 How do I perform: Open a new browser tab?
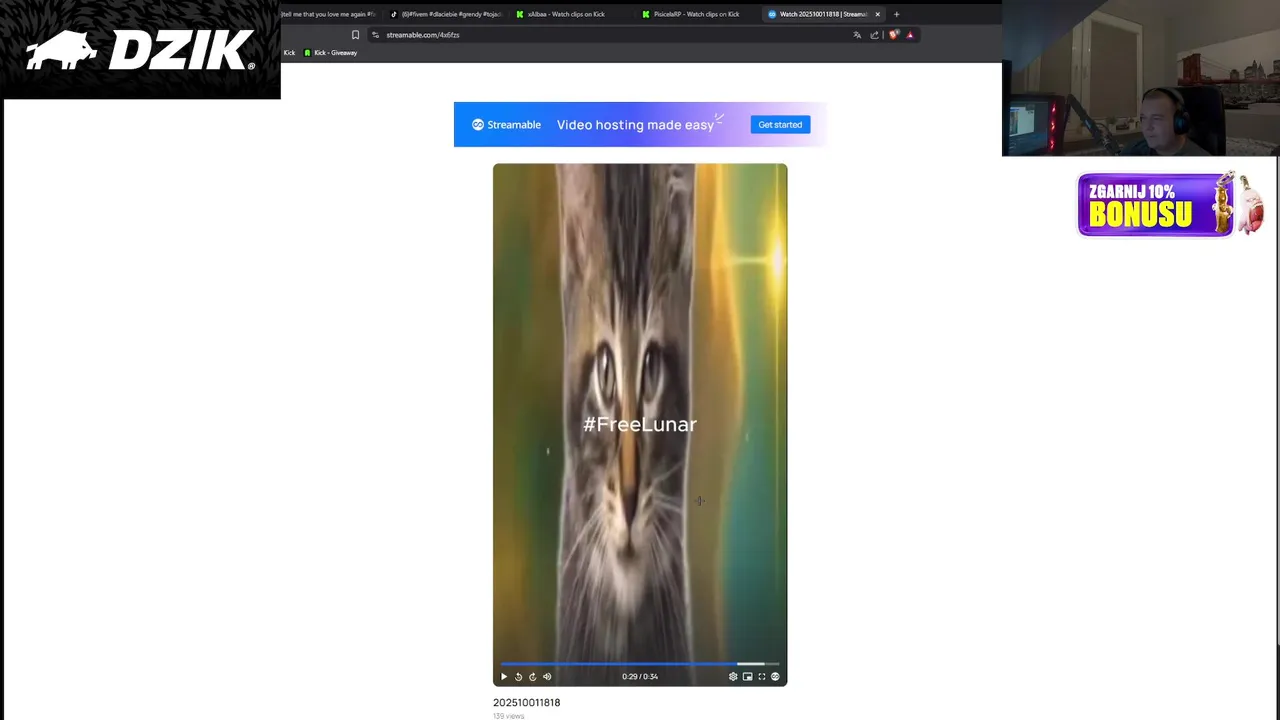(x=896, y=14)
